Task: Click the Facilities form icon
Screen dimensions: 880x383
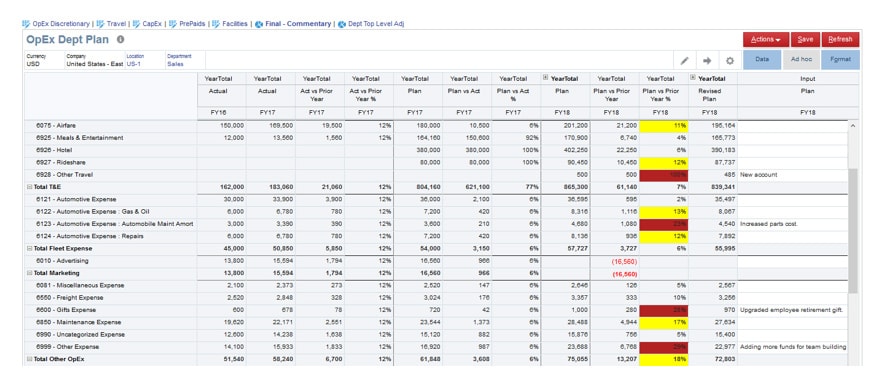Action: pyautogui.click(x=216, y=24)
